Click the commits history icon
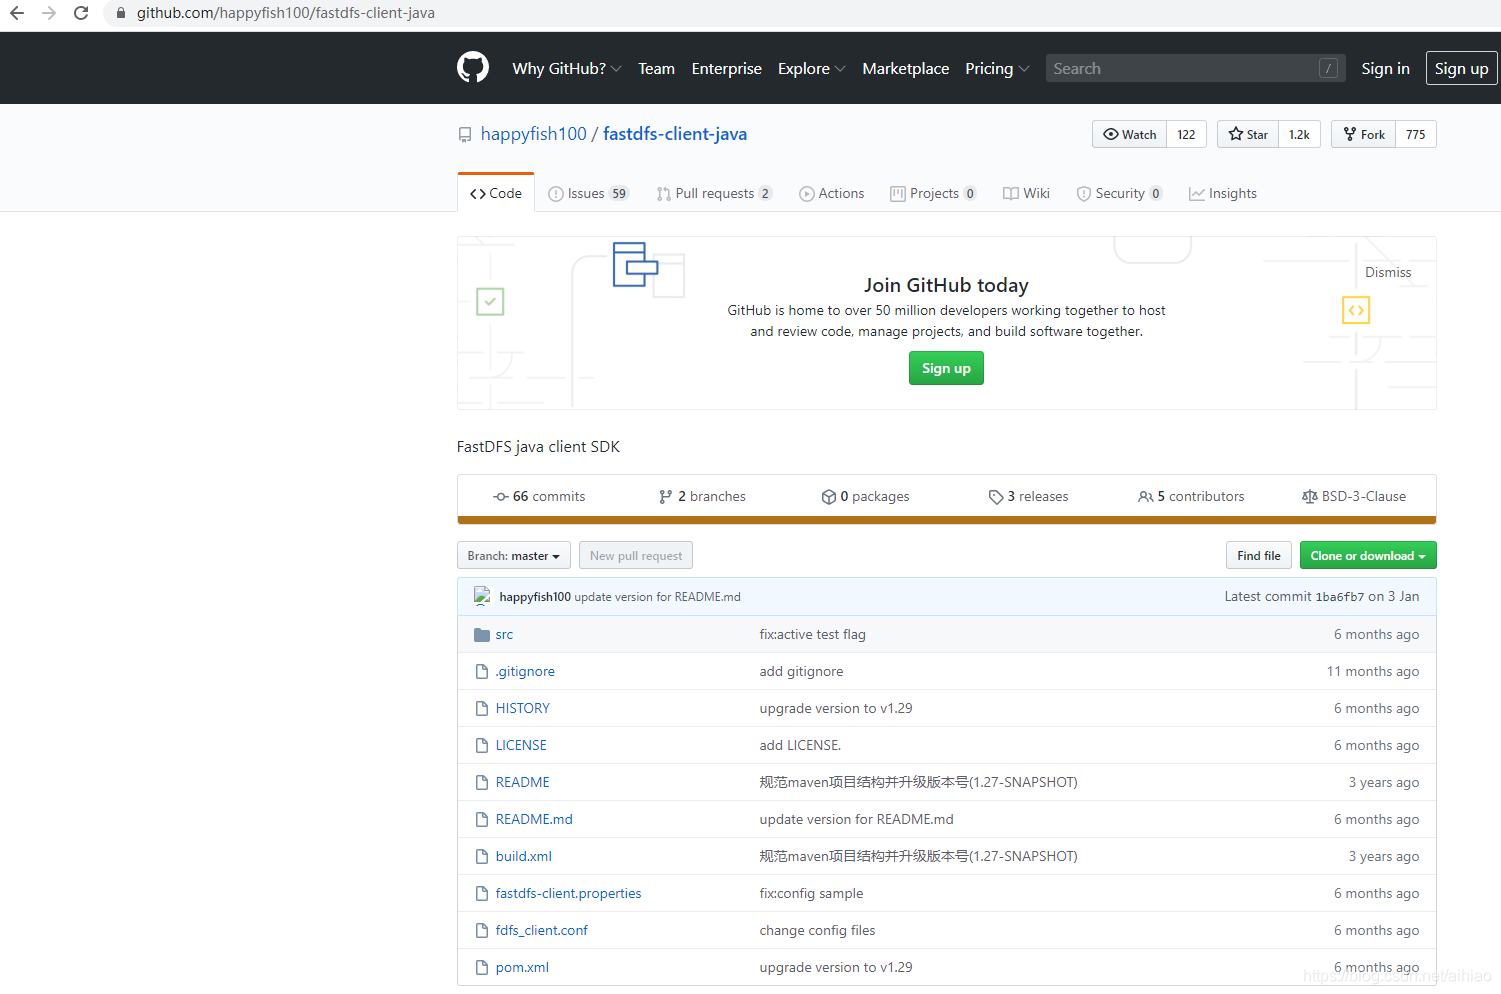The image size is (1501, 994). point(501,497)
